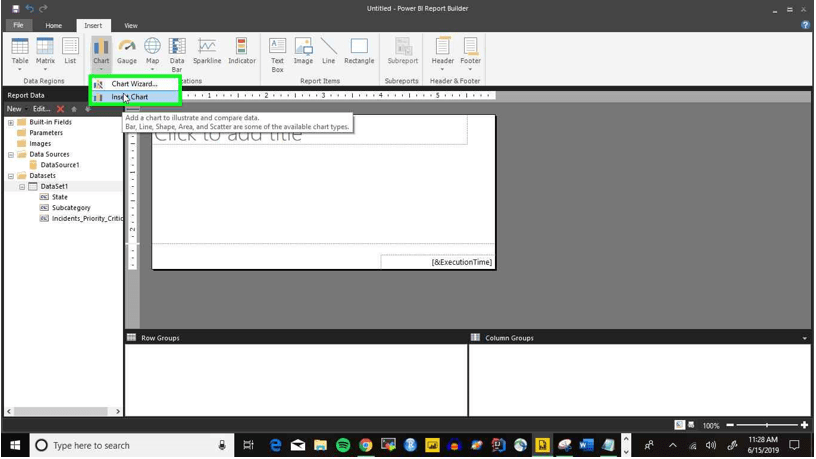Screen dimensions: 816x459
Task: Select the Images folder
Action: pyautogui.click(x=40, y=144)
